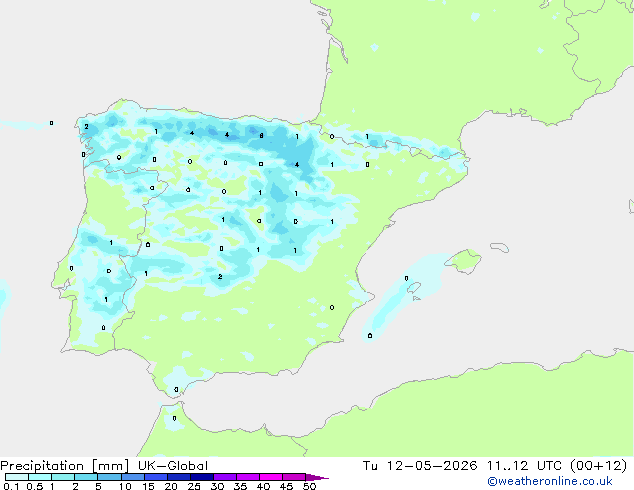Click the legend label "15"
The width and height of the screenshot is (634, 490).
click(x=148, y=486)
